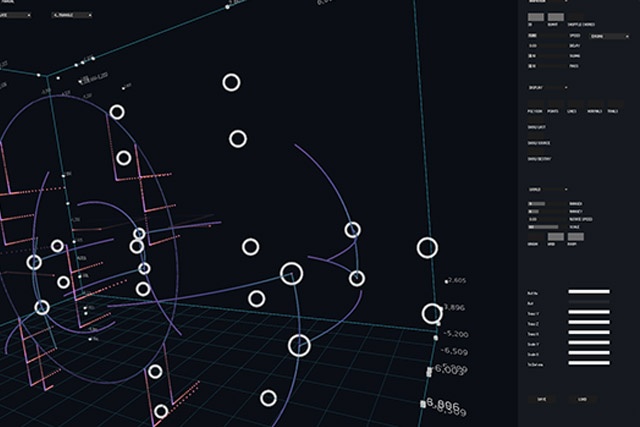Viewport: 640px width, 427px height.
Task: Open the DISPLAY dropdown in the right panel
Action: (x=547, y=88)
